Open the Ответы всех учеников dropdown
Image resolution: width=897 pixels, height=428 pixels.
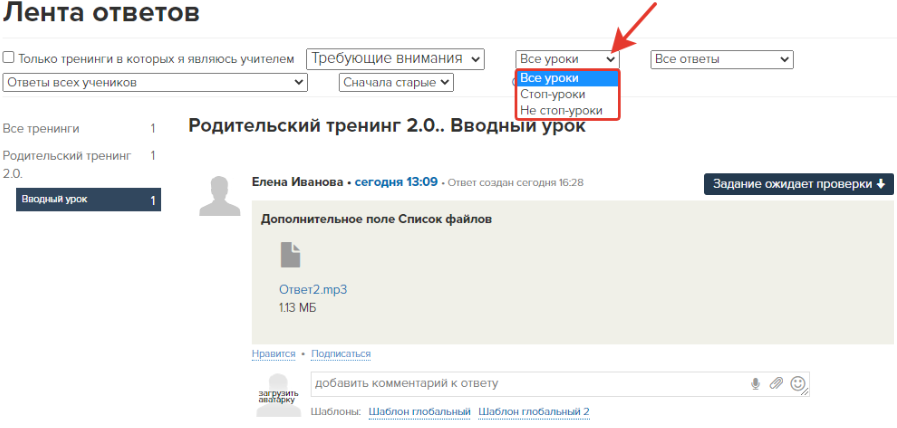point(155,82)
